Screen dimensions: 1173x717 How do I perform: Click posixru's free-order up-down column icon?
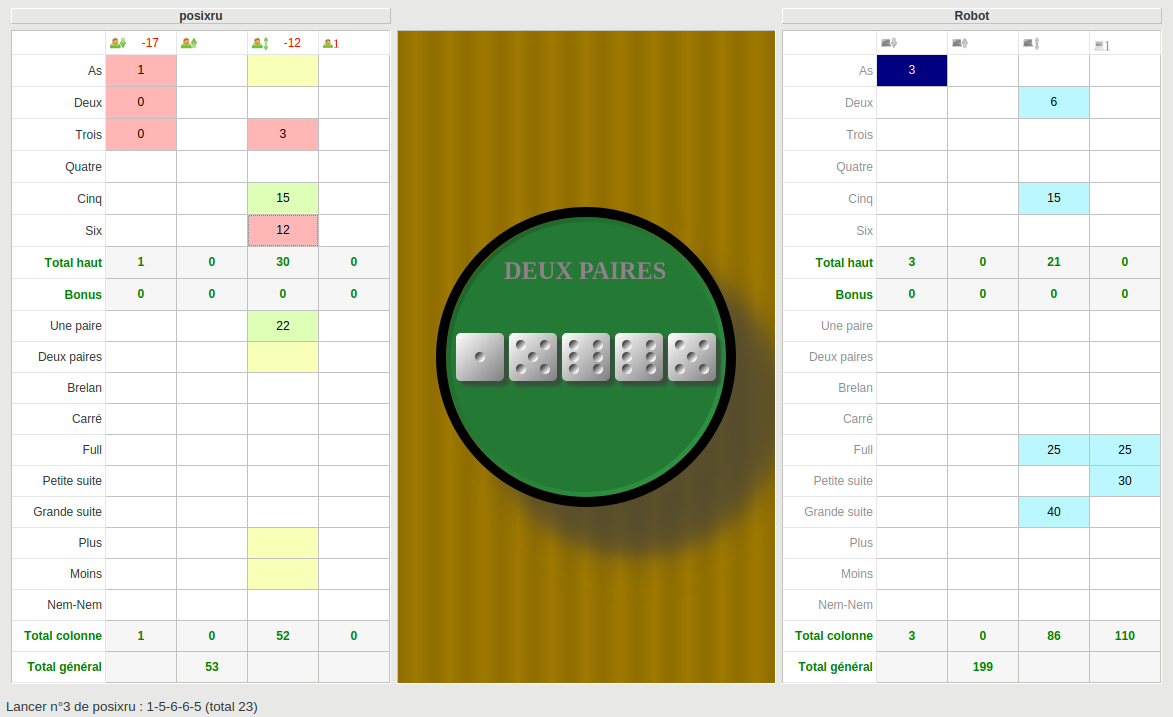[x=260, y=43]
